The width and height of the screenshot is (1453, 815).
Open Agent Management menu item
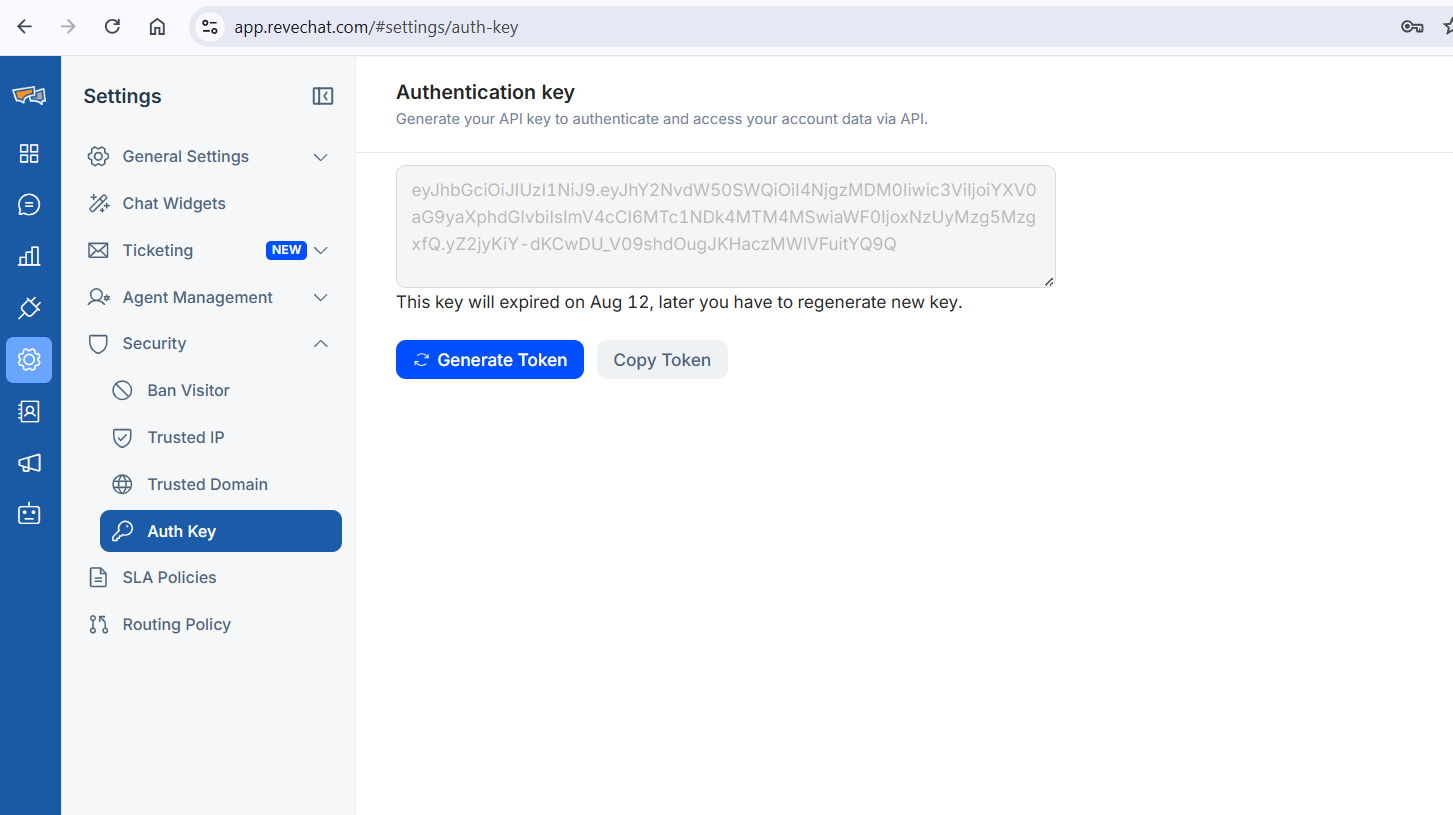point(208,297)
